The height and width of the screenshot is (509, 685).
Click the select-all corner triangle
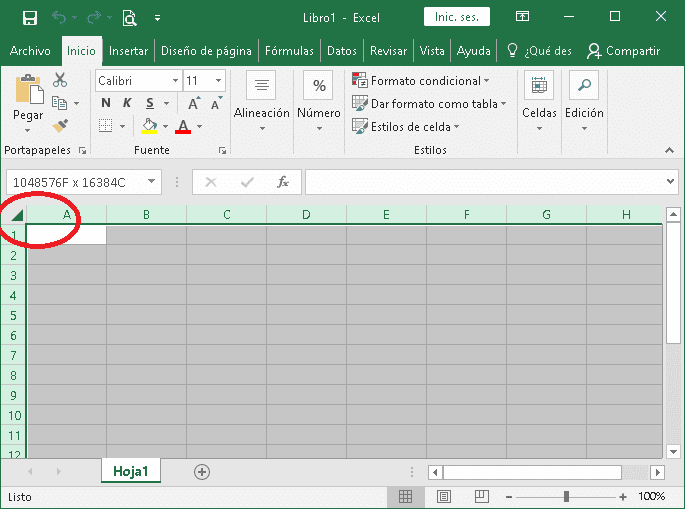17,215
